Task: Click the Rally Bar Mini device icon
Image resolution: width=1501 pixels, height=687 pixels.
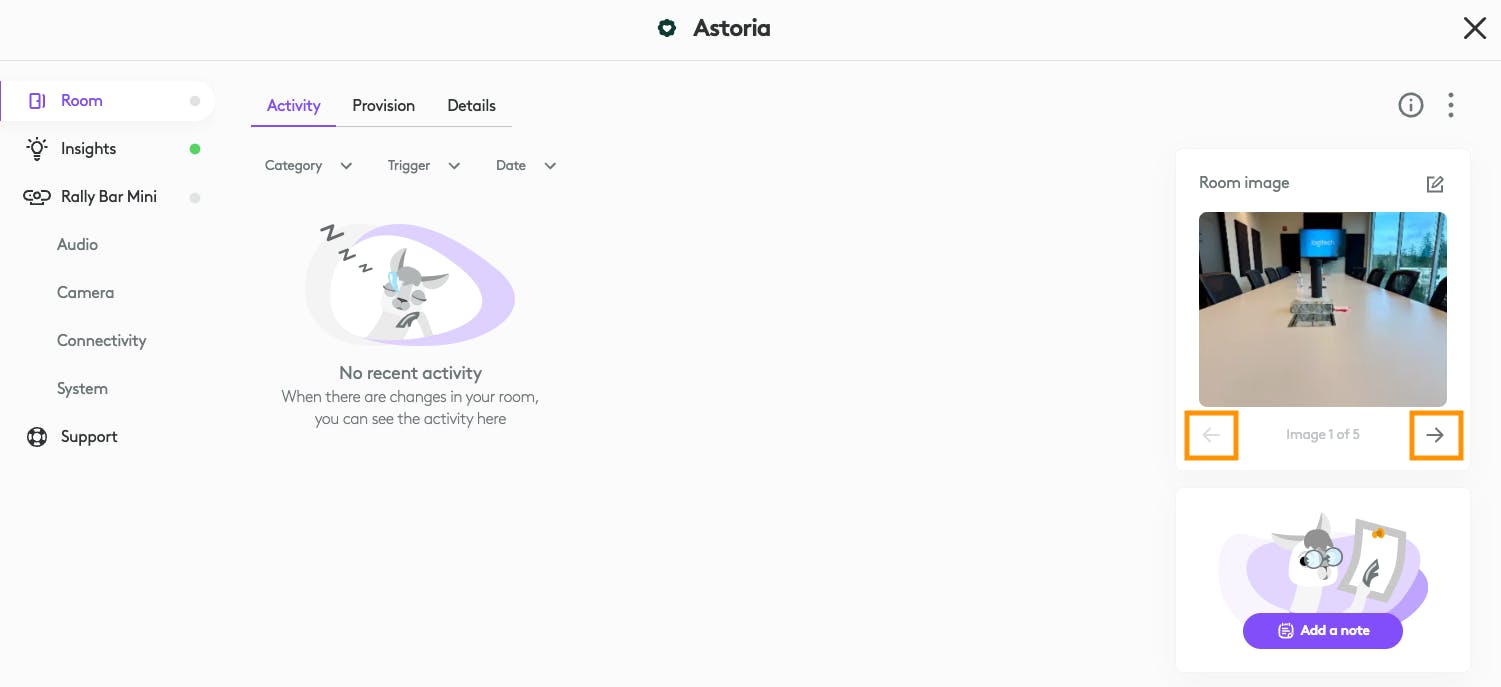Action: coord(37,197)
